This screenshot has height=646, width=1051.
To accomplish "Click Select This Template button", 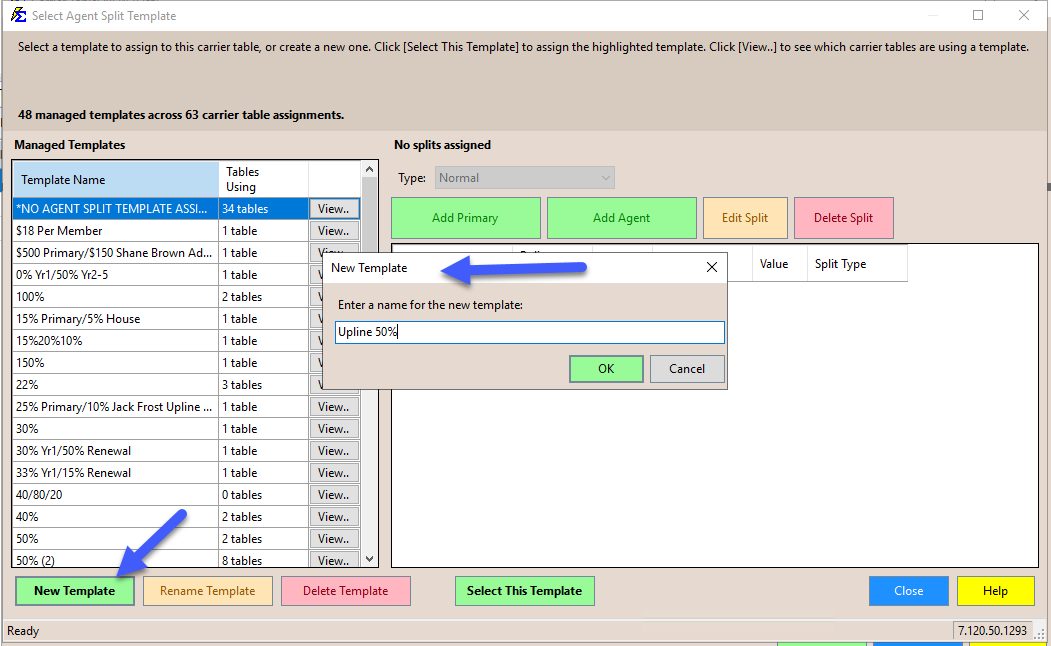I will click(525, 591).
